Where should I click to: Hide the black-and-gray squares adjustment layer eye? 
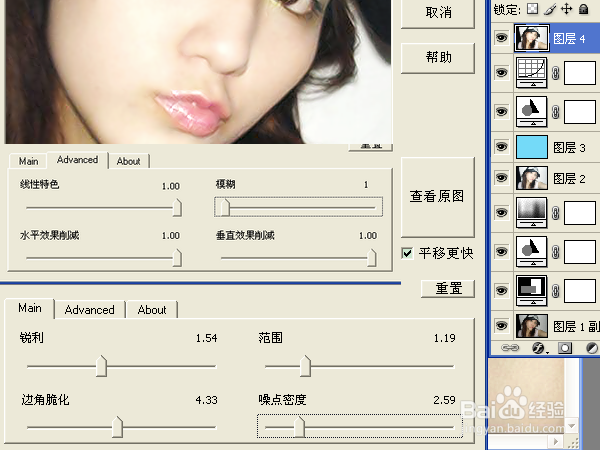(502, 290)
